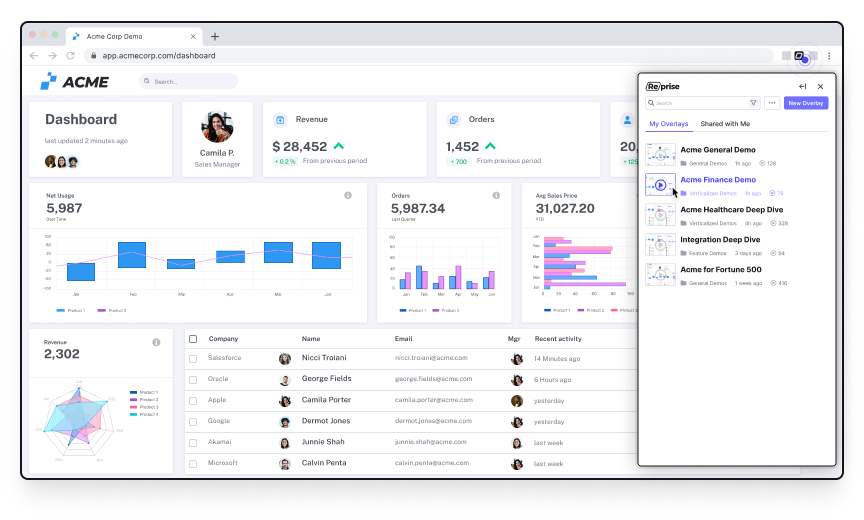Toggle the select-all checkbox in Company header
Image resolution: width=864 pixels, height=520 pixels.
pos(193,339)
